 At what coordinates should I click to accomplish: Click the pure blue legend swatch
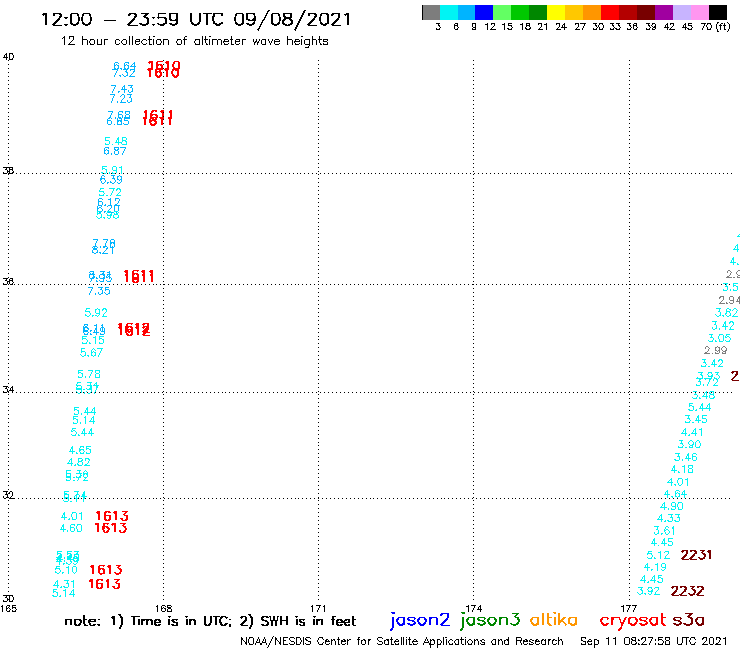click(484, 12)
